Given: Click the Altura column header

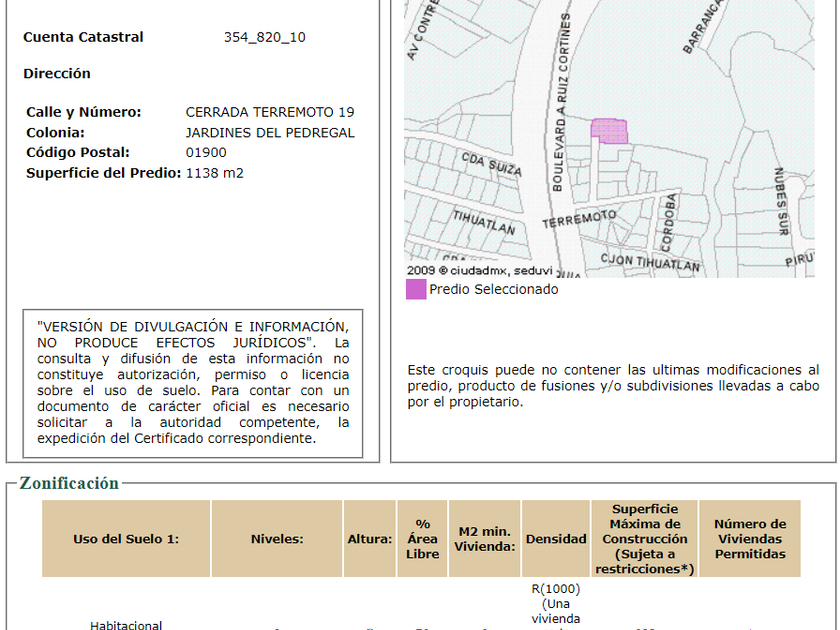Looking at the screenshot, I should [x=370, y=539].
